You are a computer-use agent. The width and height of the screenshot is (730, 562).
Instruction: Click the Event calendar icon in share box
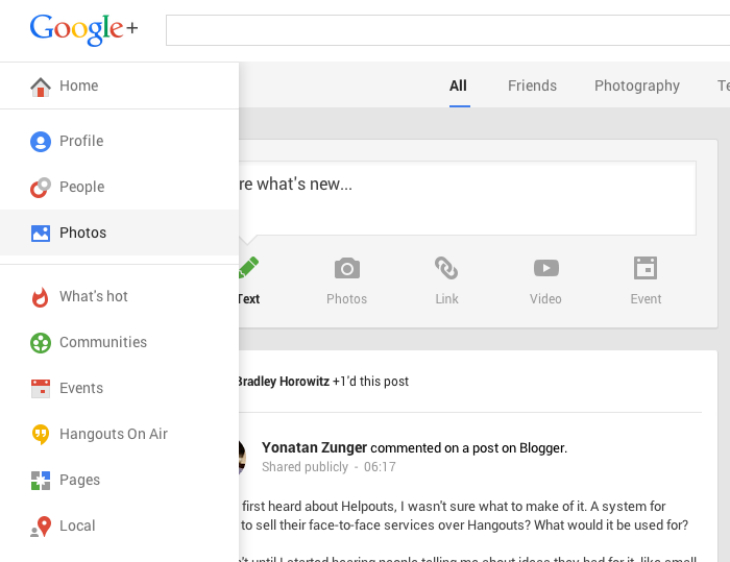[645, 268]
